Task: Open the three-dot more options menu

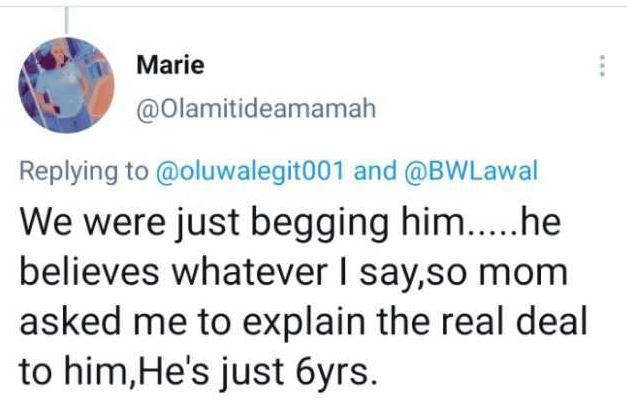Action: (602, 67)
